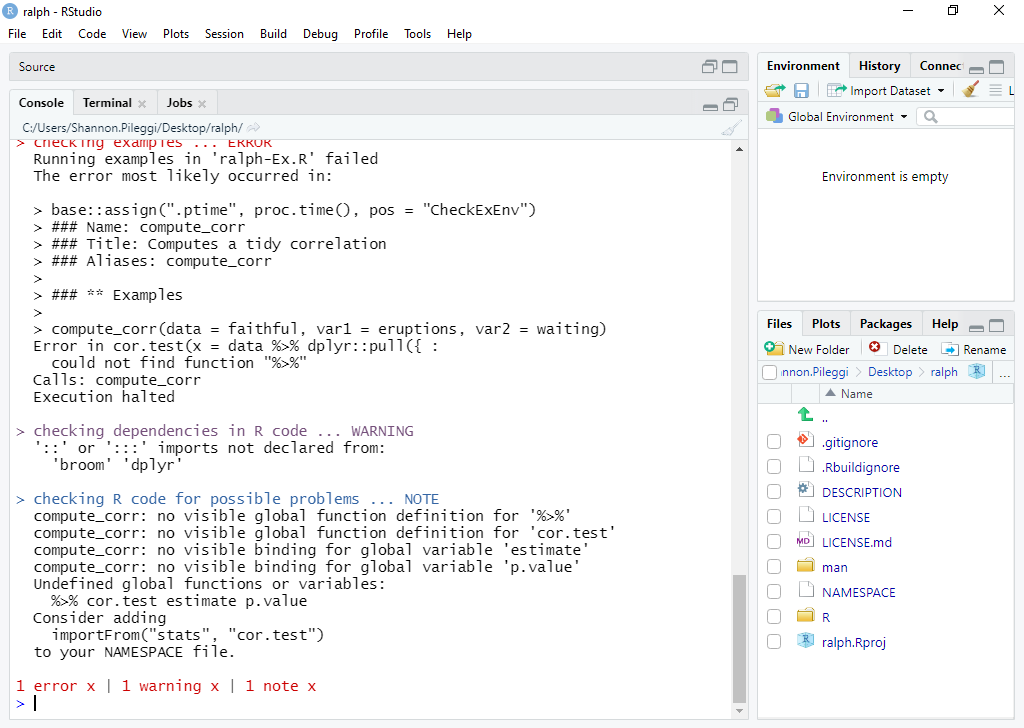
Task: Open the Tools menu
Action: coord(417,34)
